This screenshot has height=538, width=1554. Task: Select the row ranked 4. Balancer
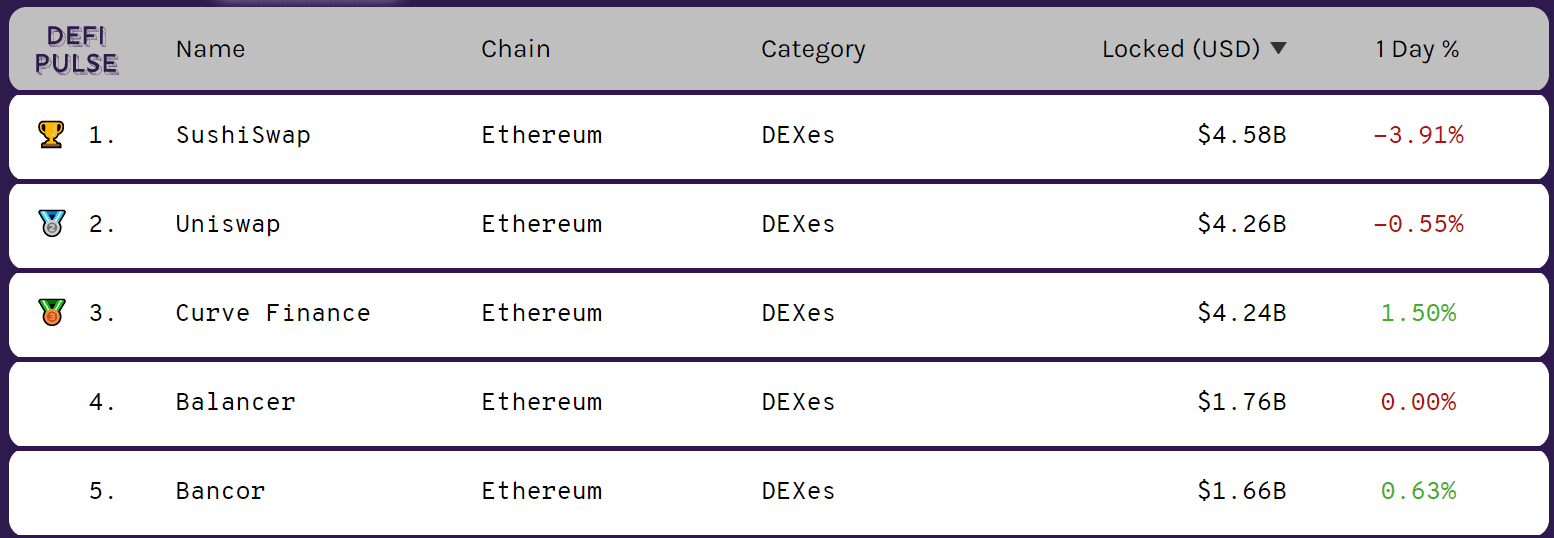point(779,403)
